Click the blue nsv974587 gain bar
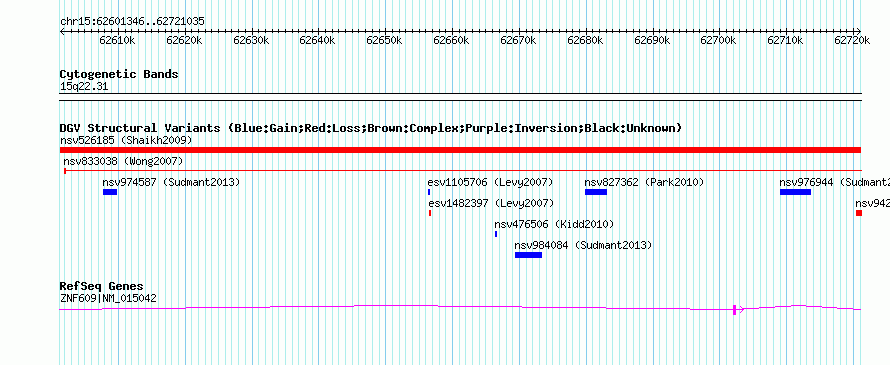The image size is (890, 365). click(x=110, y=192)
